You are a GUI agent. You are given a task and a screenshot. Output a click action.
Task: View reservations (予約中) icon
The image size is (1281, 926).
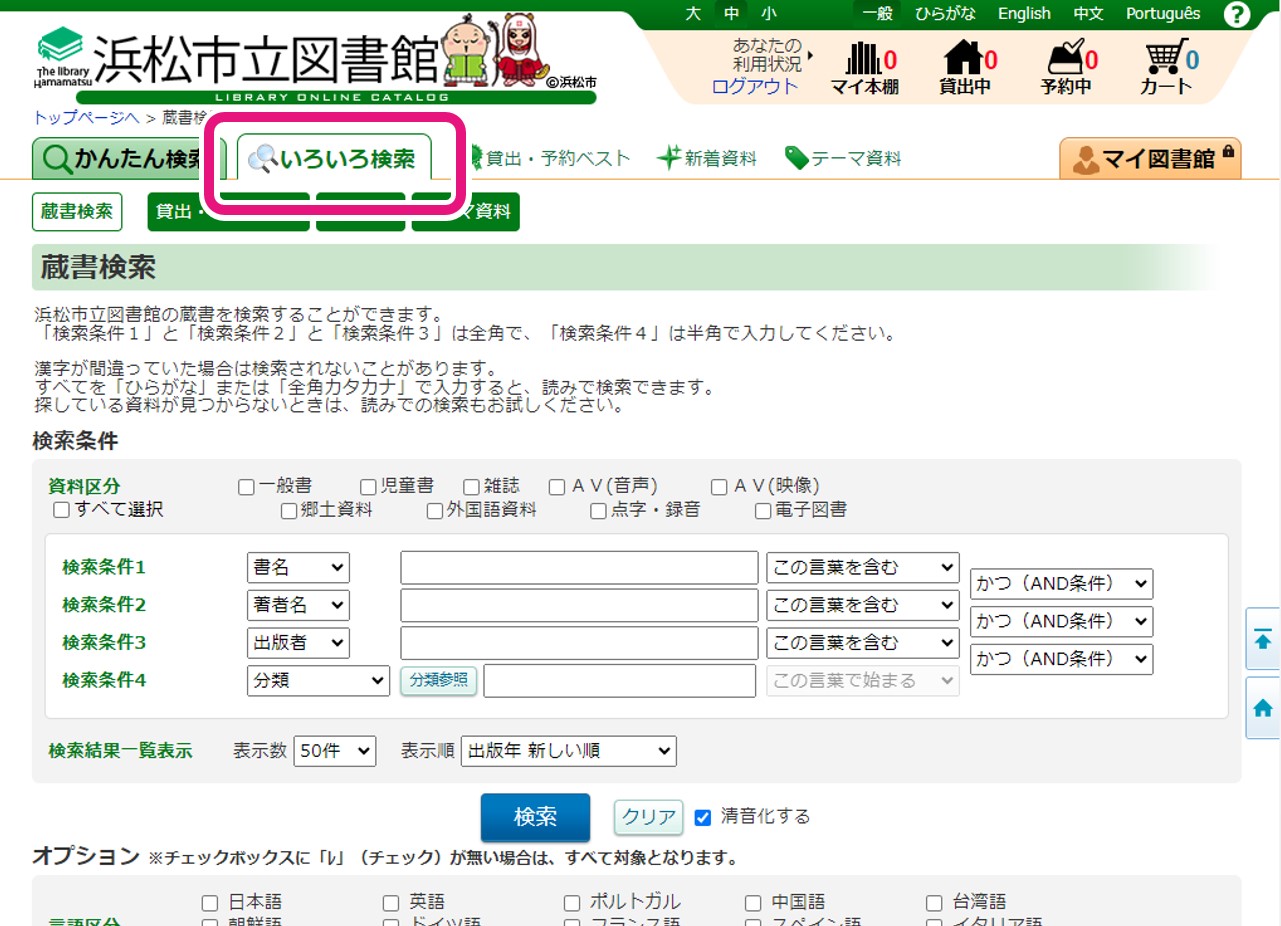[1067, 66]
